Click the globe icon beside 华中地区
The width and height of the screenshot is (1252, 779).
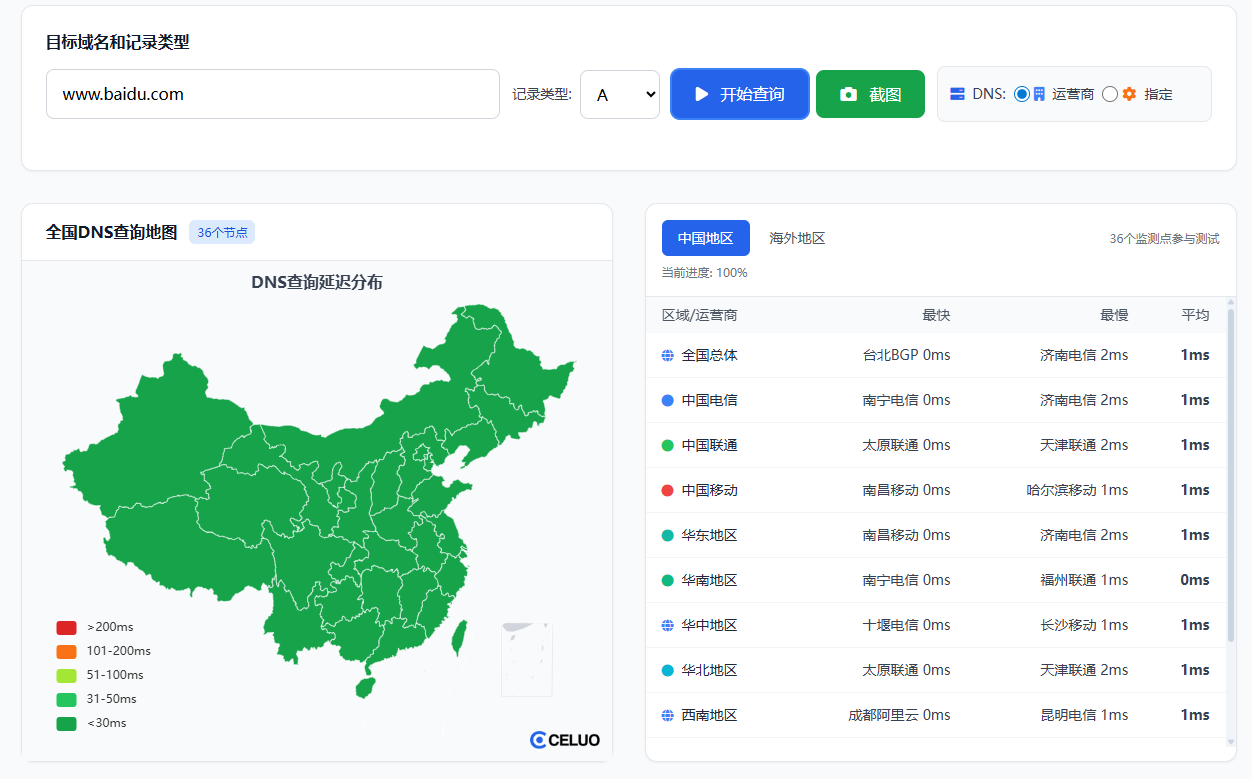(668, 625)
